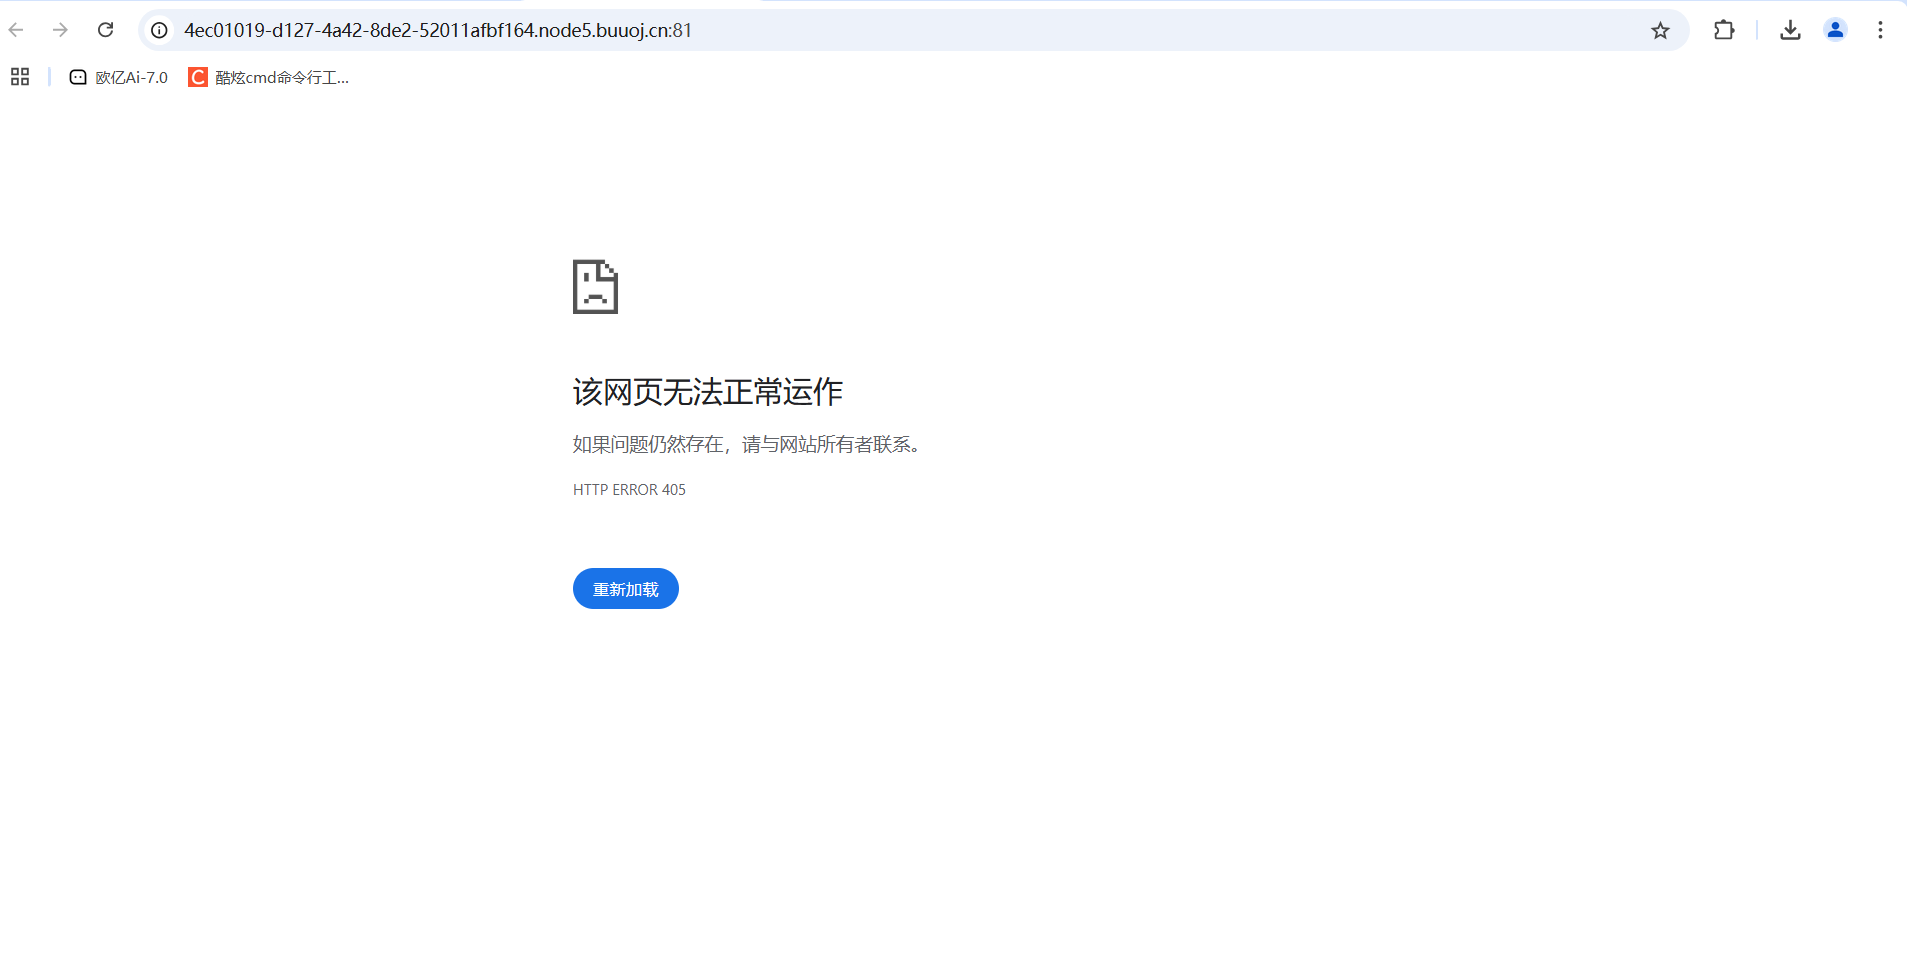The image size is (1907, 962).
Task: Open the Extensions puzzle icon
Action: 1724,30
